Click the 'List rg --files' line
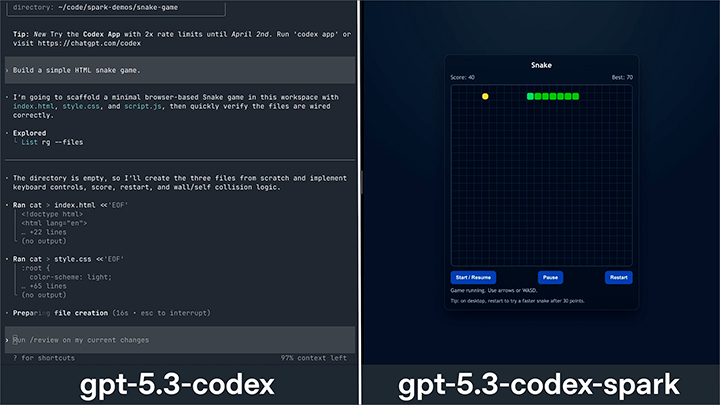Image resolution: width=720 pixels, height=405 pixels. 52,142
